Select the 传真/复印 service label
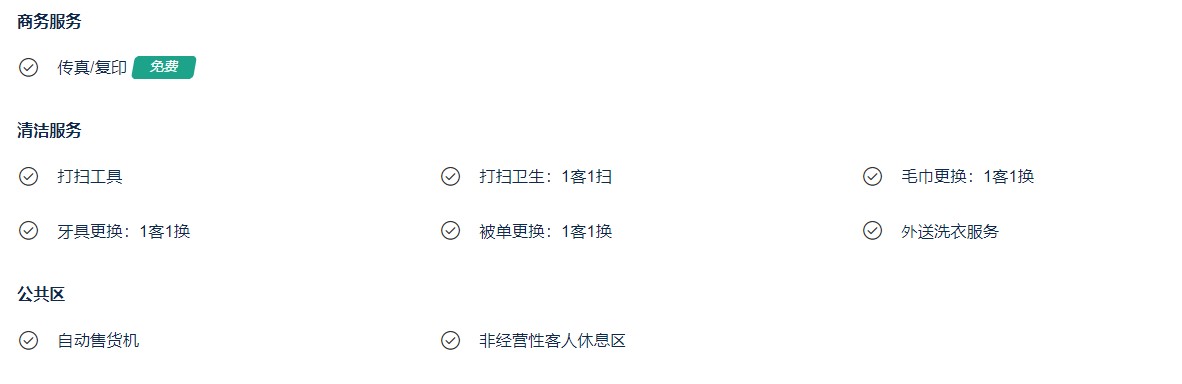Viewport: 1182px width, 384px height. click(x=92, y=68)
